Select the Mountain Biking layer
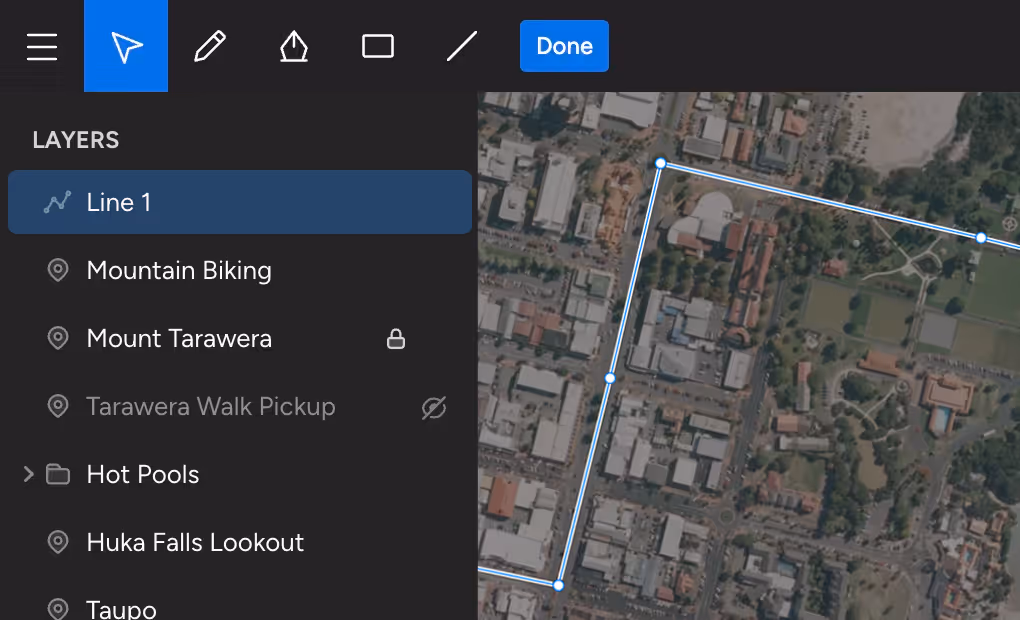 tap(179, 270)
